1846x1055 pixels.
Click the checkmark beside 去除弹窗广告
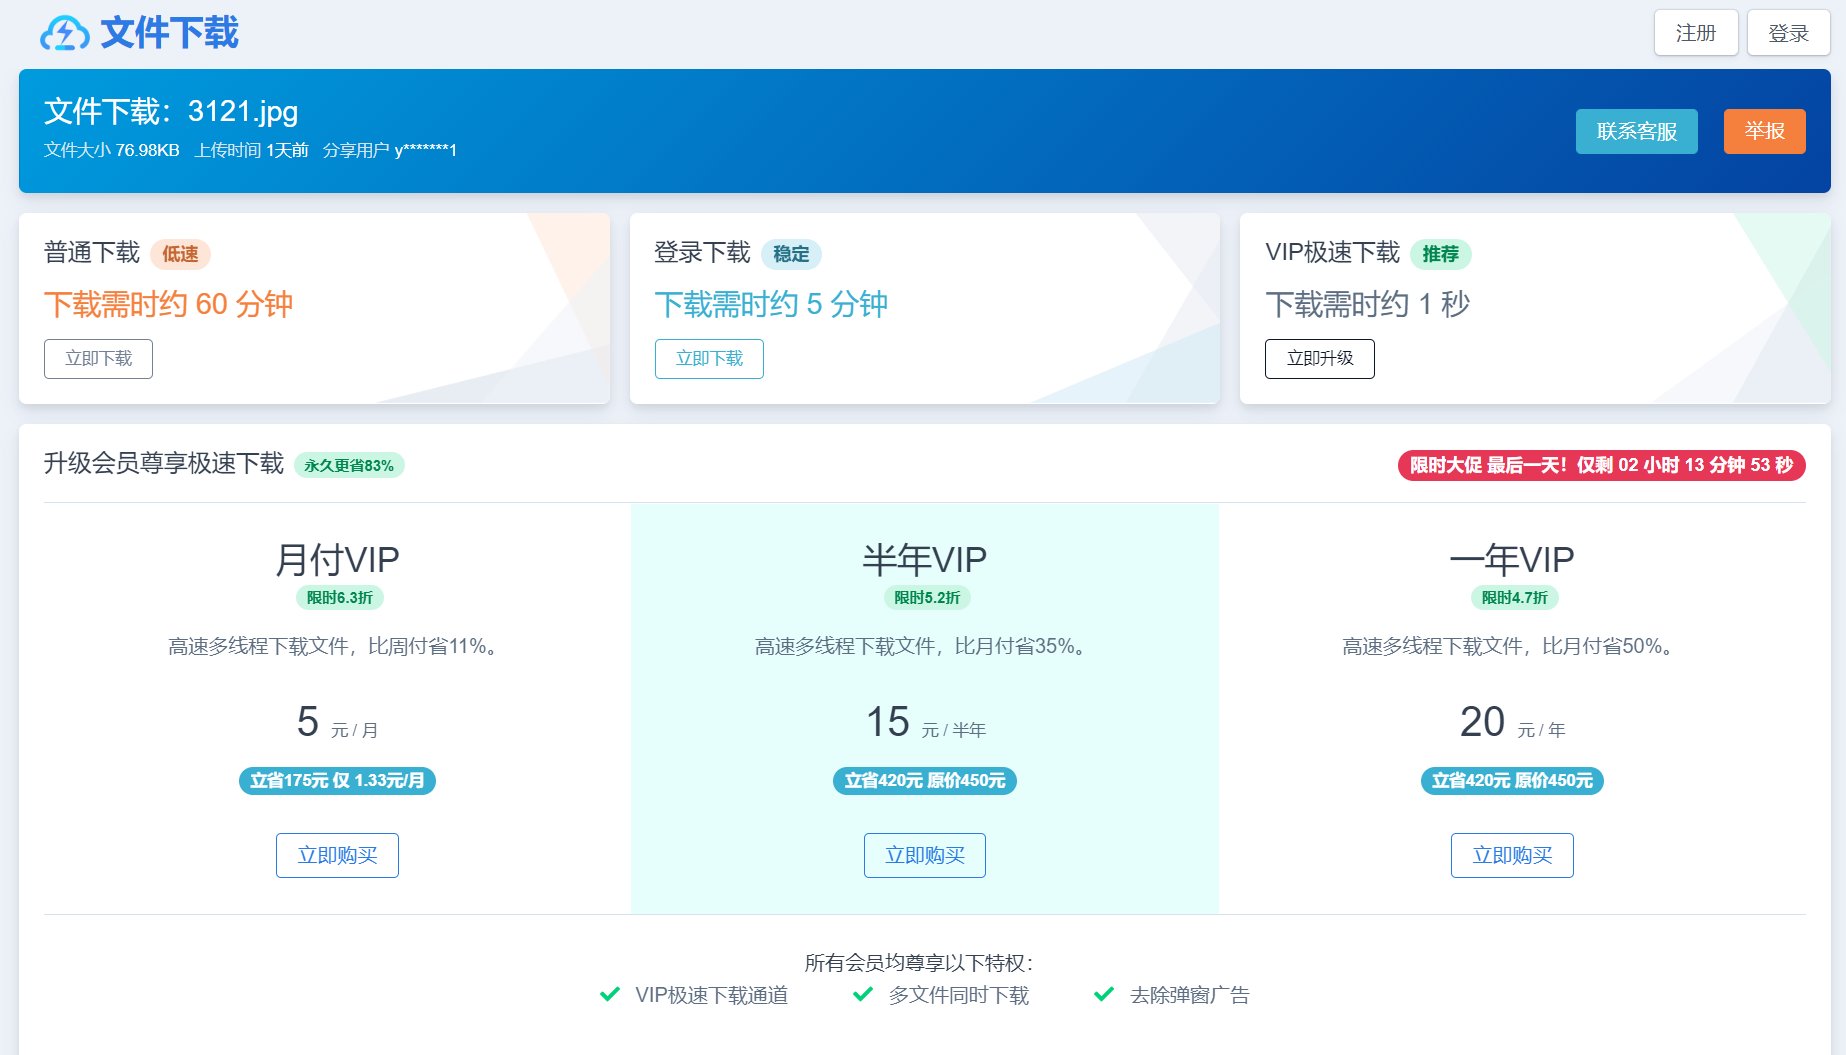pos(1104,994)
